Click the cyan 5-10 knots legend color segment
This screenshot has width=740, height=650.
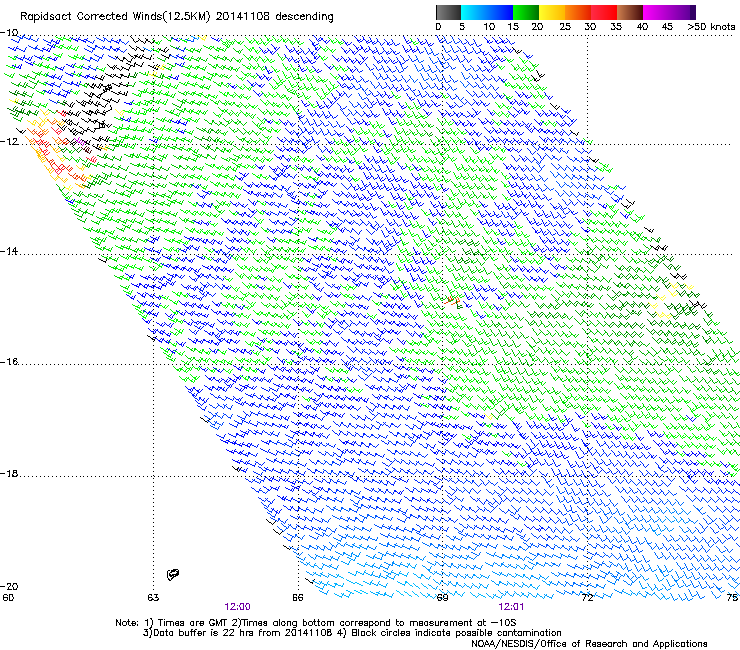(x=474, y=12)
